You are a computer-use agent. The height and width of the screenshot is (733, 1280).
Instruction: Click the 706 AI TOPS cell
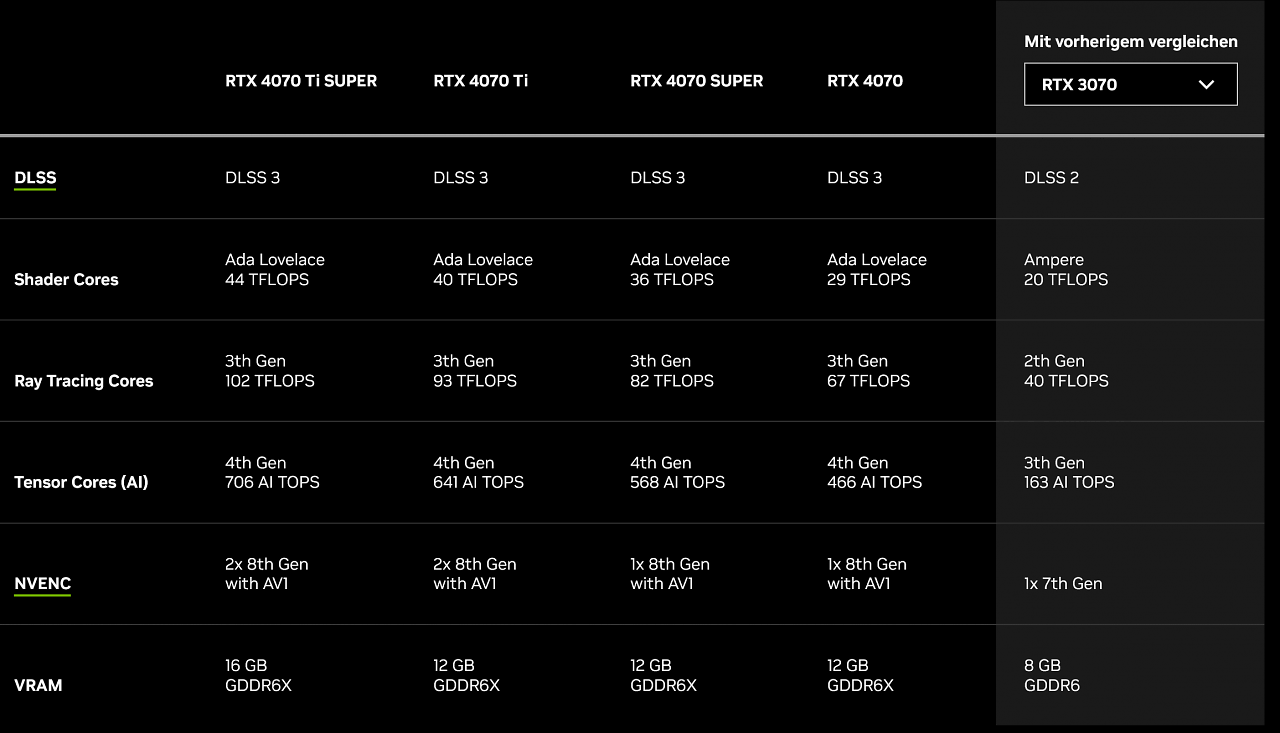click(x=272, y=472)
